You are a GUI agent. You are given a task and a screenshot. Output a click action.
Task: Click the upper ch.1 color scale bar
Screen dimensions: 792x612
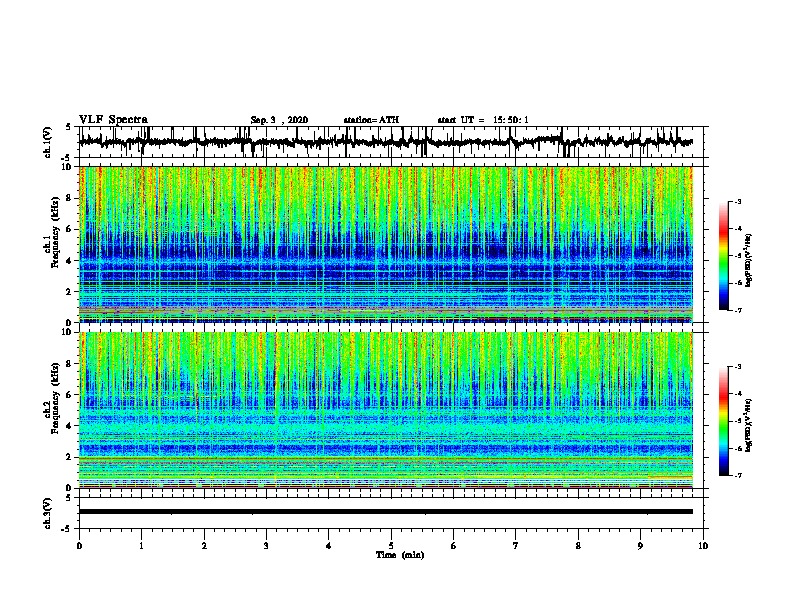pyautogui.click(x=723, y=256)
